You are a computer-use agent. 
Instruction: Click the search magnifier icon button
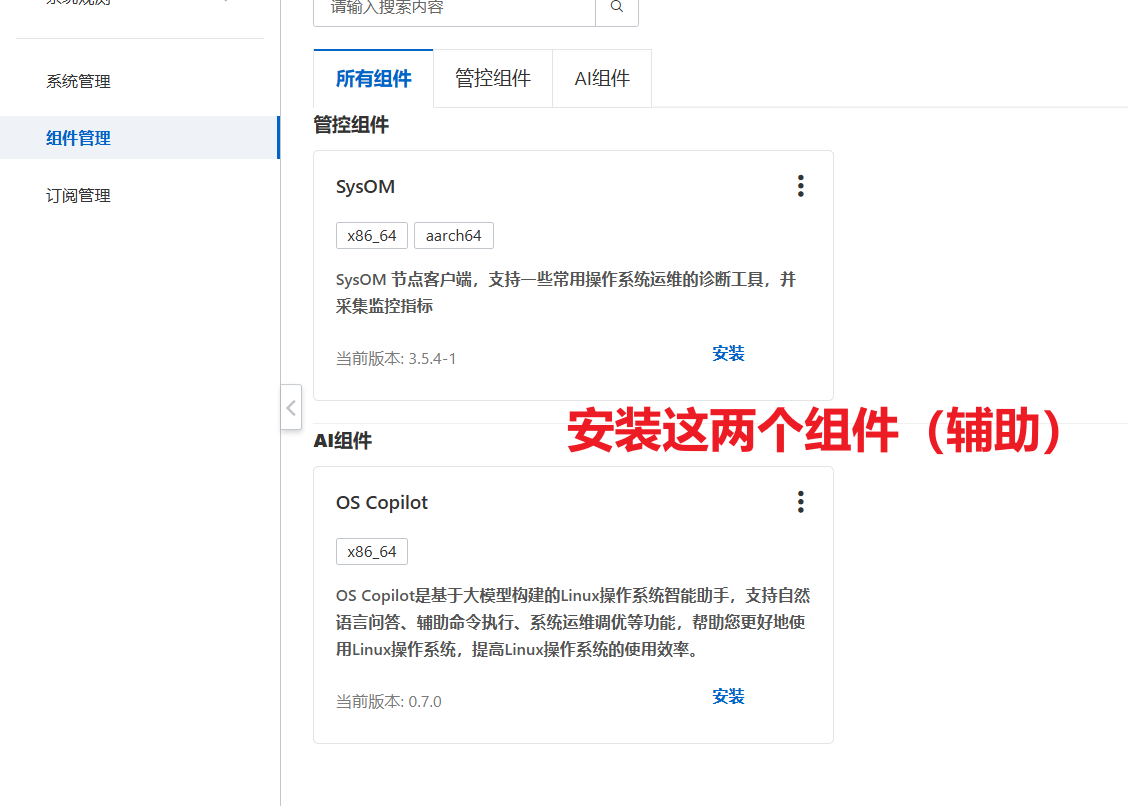point(617,9)
